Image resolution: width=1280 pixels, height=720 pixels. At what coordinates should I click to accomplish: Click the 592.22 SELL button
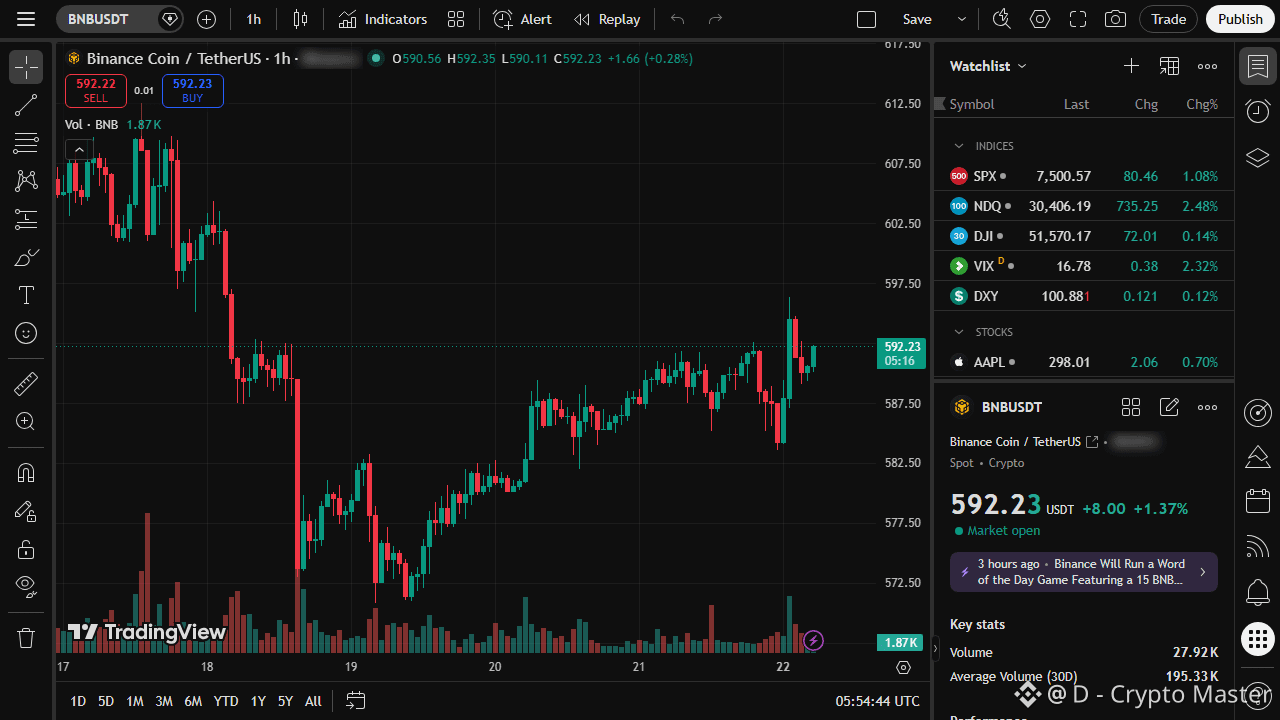96,91
